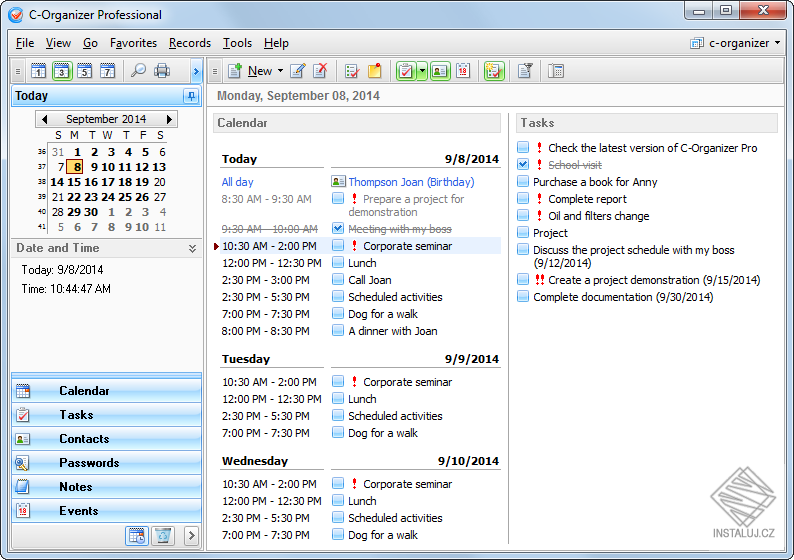Open the View menu

coord(58,43)
